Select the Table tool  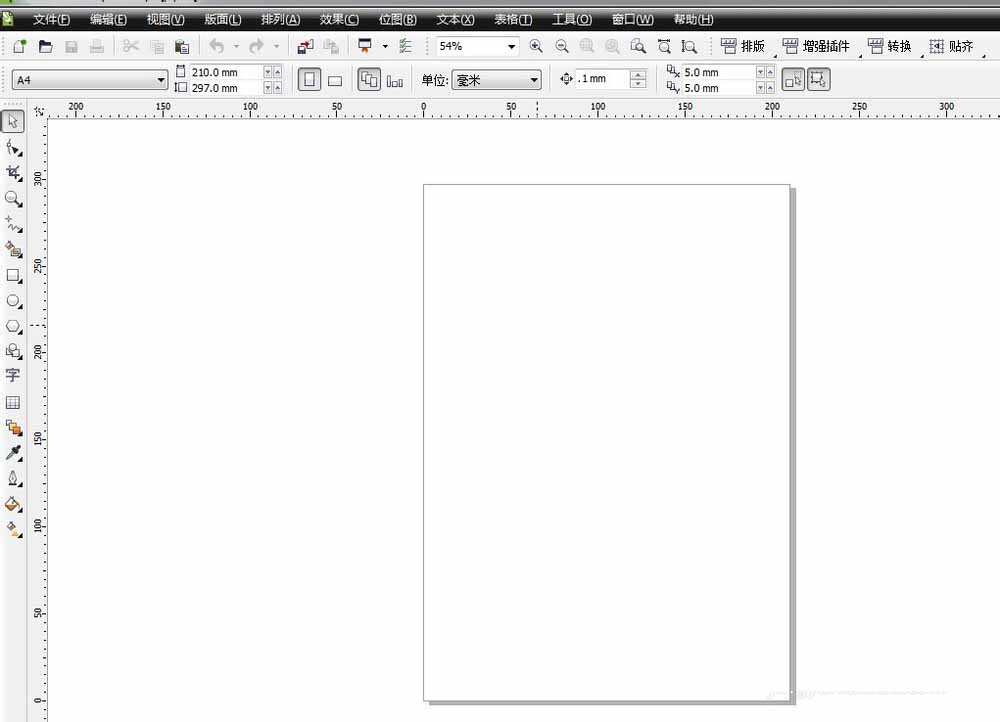tap(13, 402)
